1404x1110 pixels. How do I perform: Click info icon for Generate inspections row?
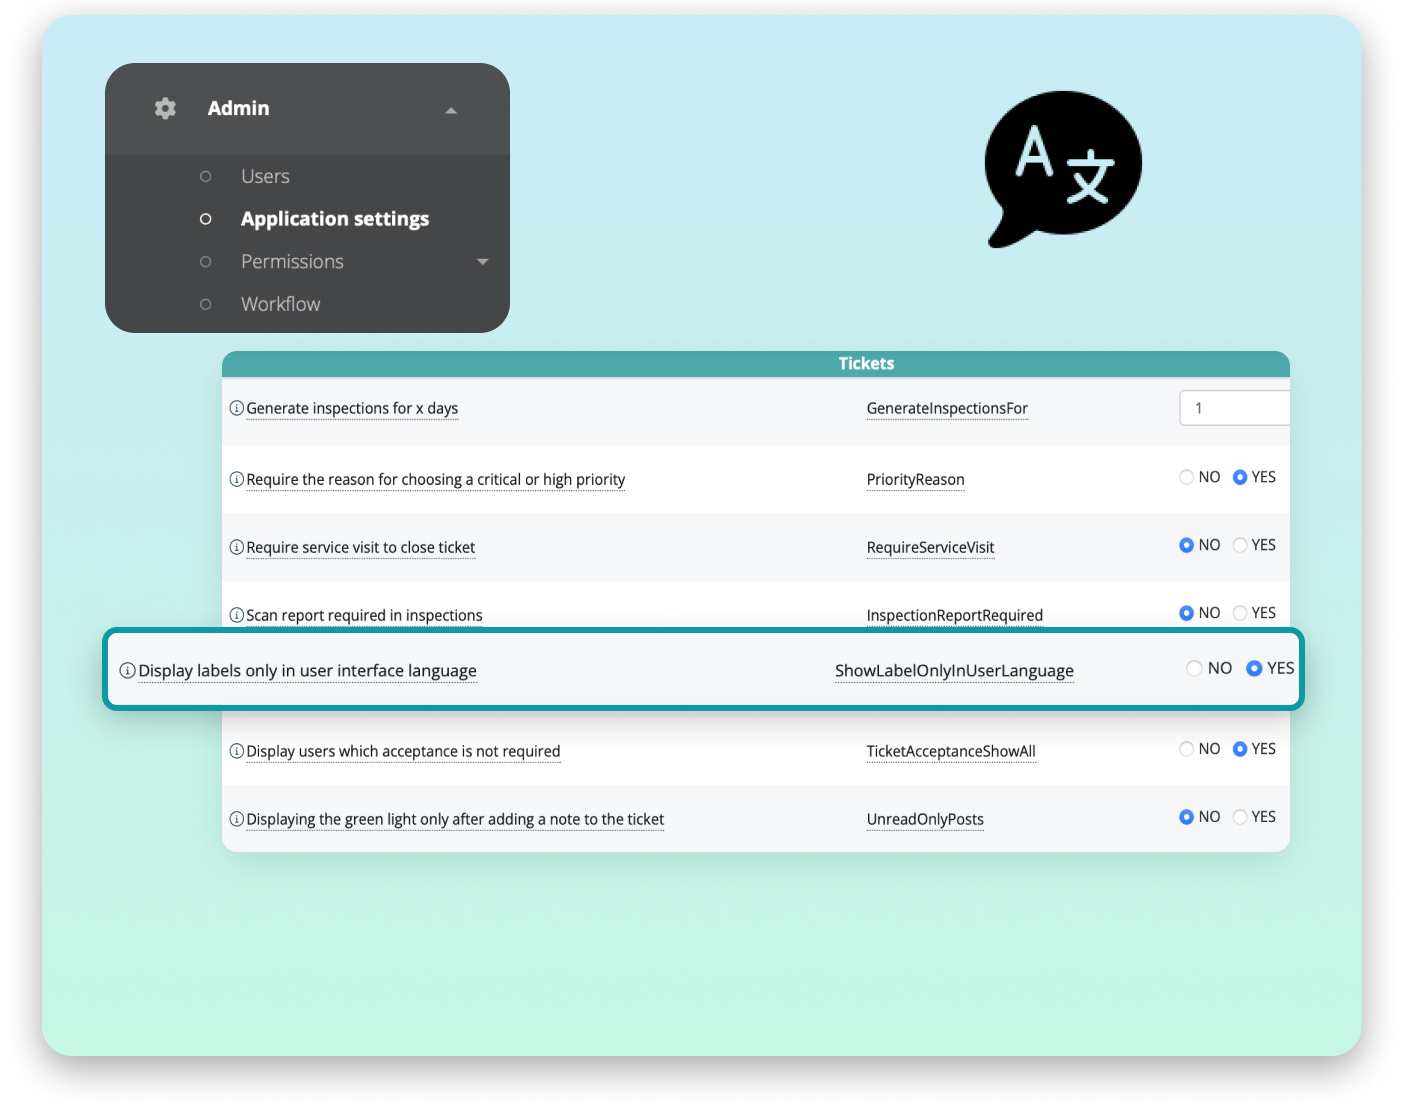pos(237,408)
